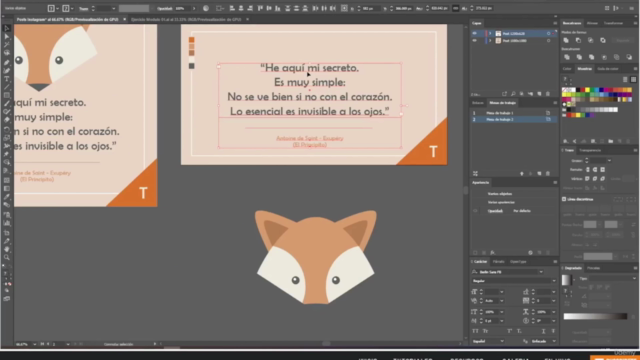This screenshot has height=360, width=640.
Task: Open the font family dropdown
Action: [x=541, y=272]
